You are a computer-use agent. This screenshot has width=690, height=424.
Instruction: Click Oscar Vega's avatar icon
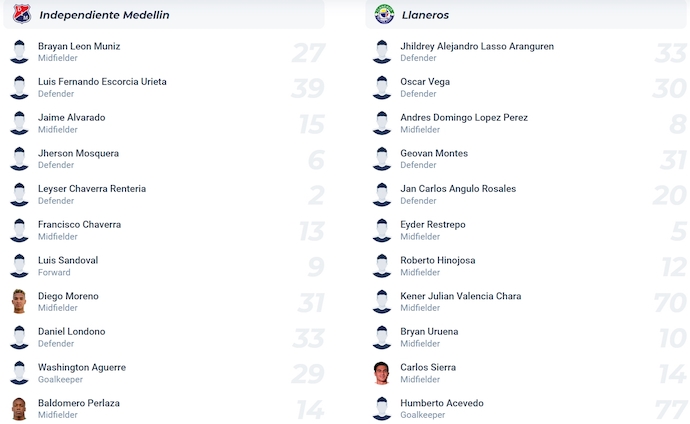pos(381,88)
